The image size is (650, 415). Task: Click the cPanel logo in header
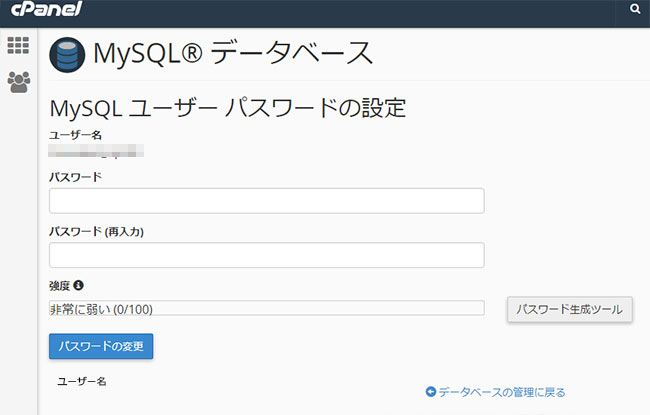[x=46, y=9]
